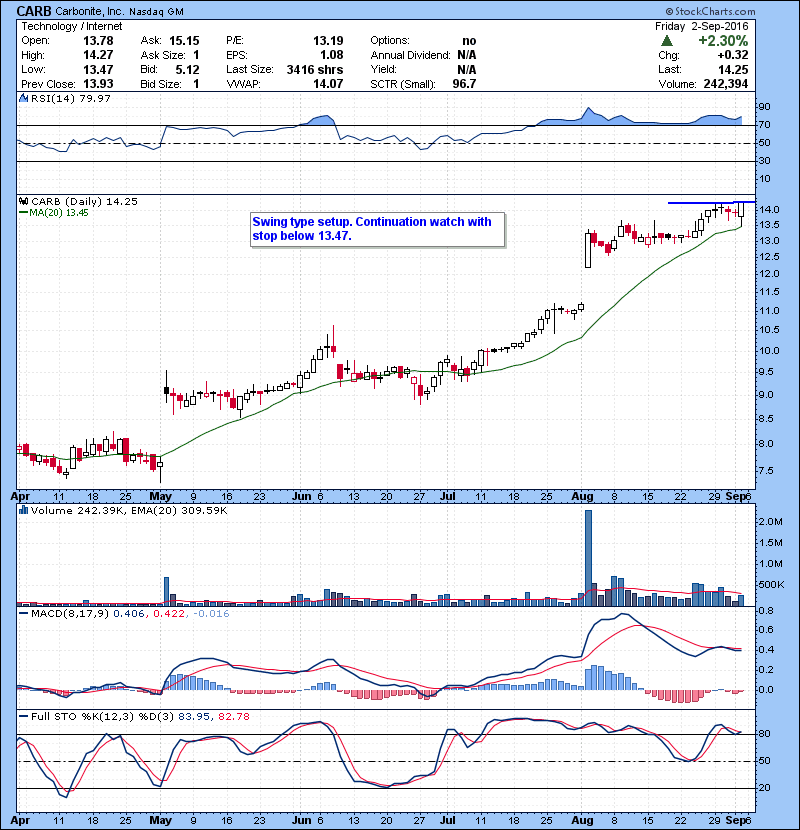Click the SCTR (Small) value "96.7"
800x830 pixels.
coord(464,84)
